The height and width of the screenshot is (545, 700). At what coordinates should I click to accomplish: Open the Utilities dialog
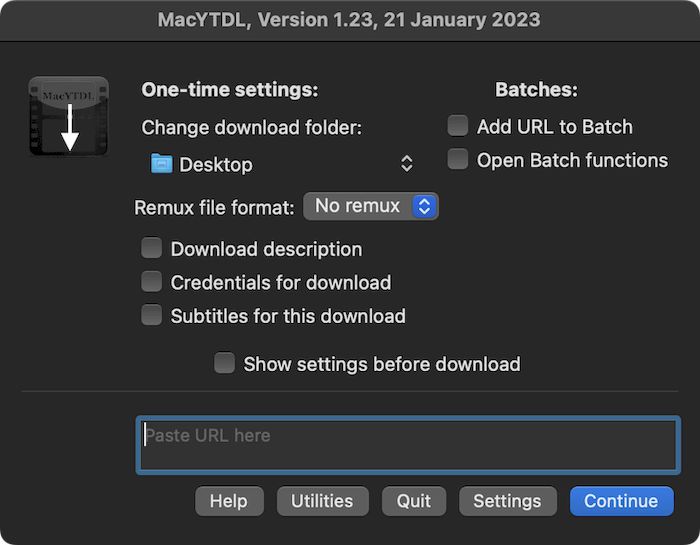point(322,501)
